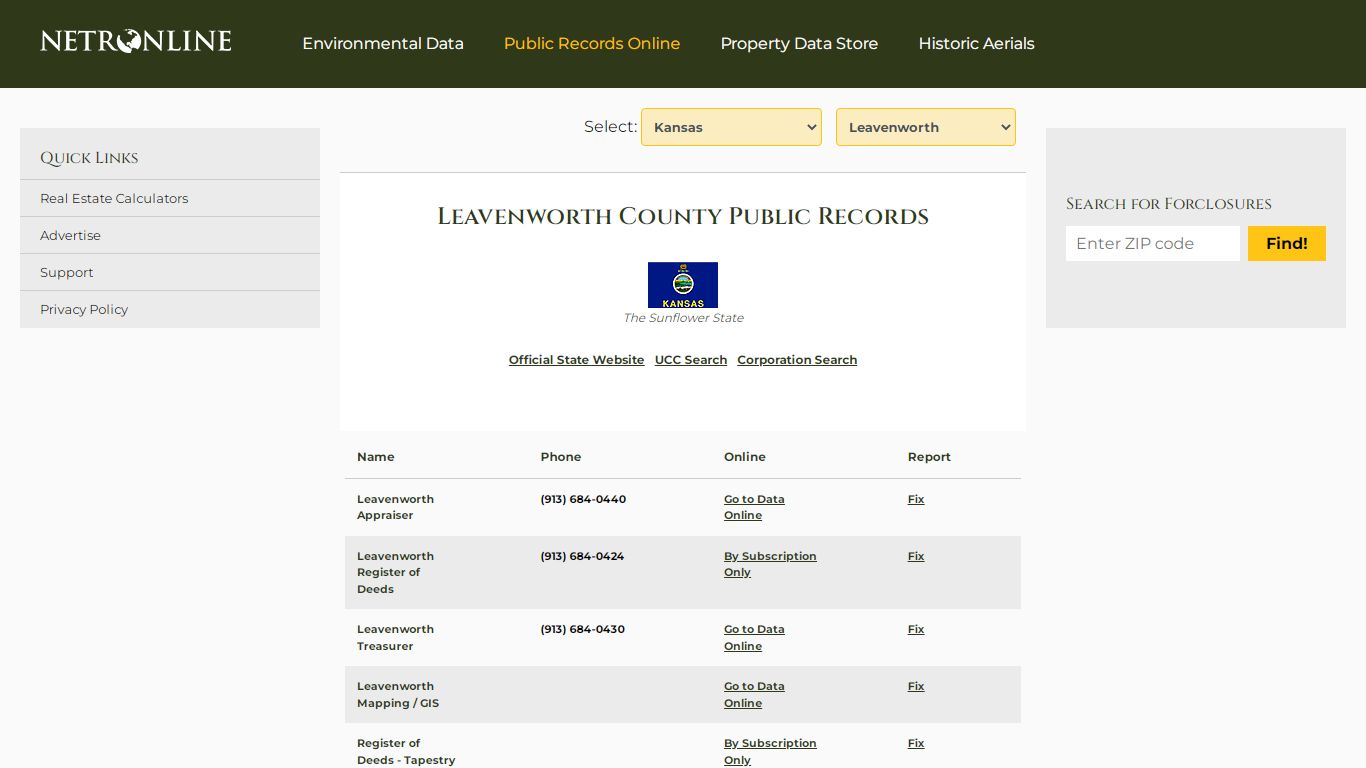This screenshot has height=768, width=1366.
Task: Open By Subscription Only for Register of Deeds
Action: coord(770,564)
